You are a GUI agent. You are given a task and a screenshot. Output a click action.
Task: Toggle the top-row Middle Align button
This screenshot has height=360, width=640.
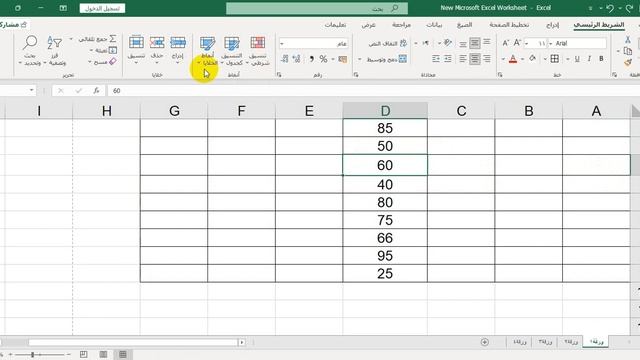tap(474, 43)
